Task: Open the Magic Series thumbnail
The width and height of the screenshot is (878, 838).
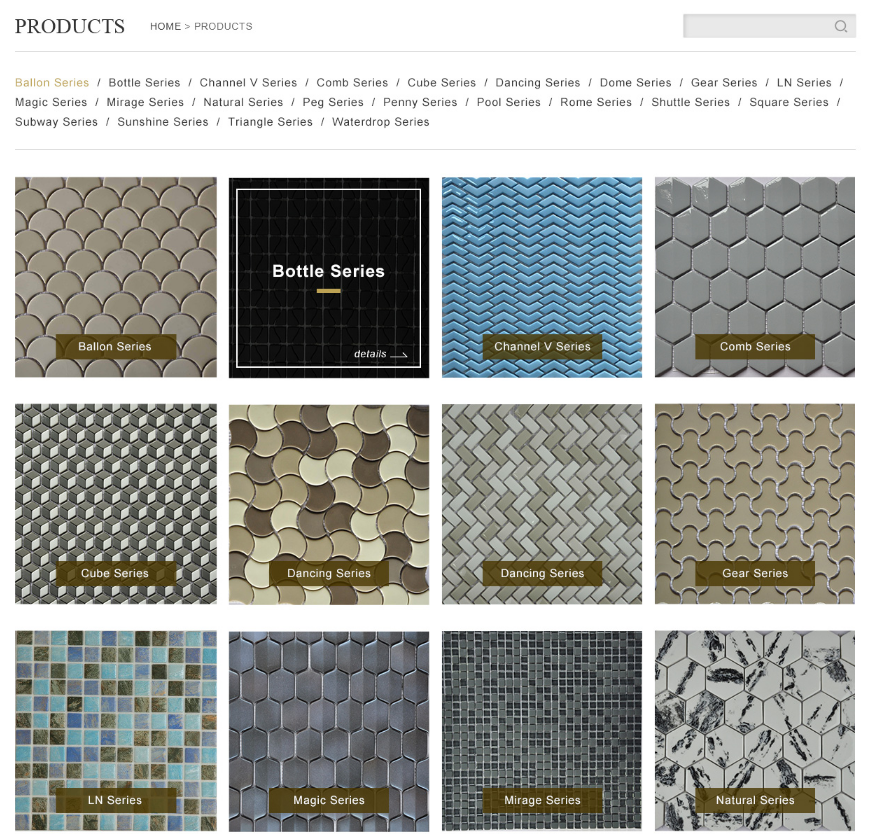Action: 329,731
